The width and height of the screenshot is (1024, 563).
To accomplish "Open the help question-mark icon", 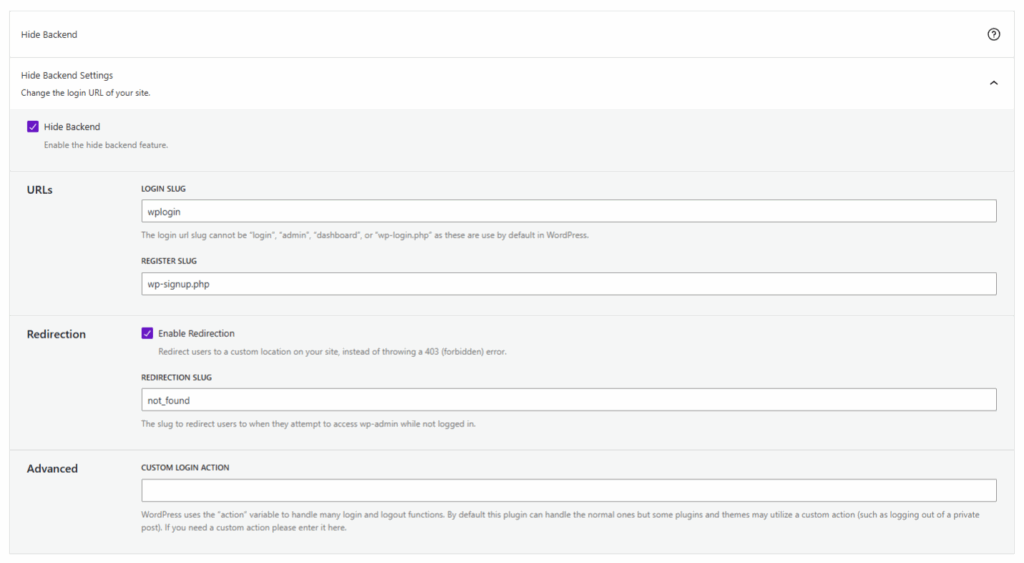I will (993, 34).
